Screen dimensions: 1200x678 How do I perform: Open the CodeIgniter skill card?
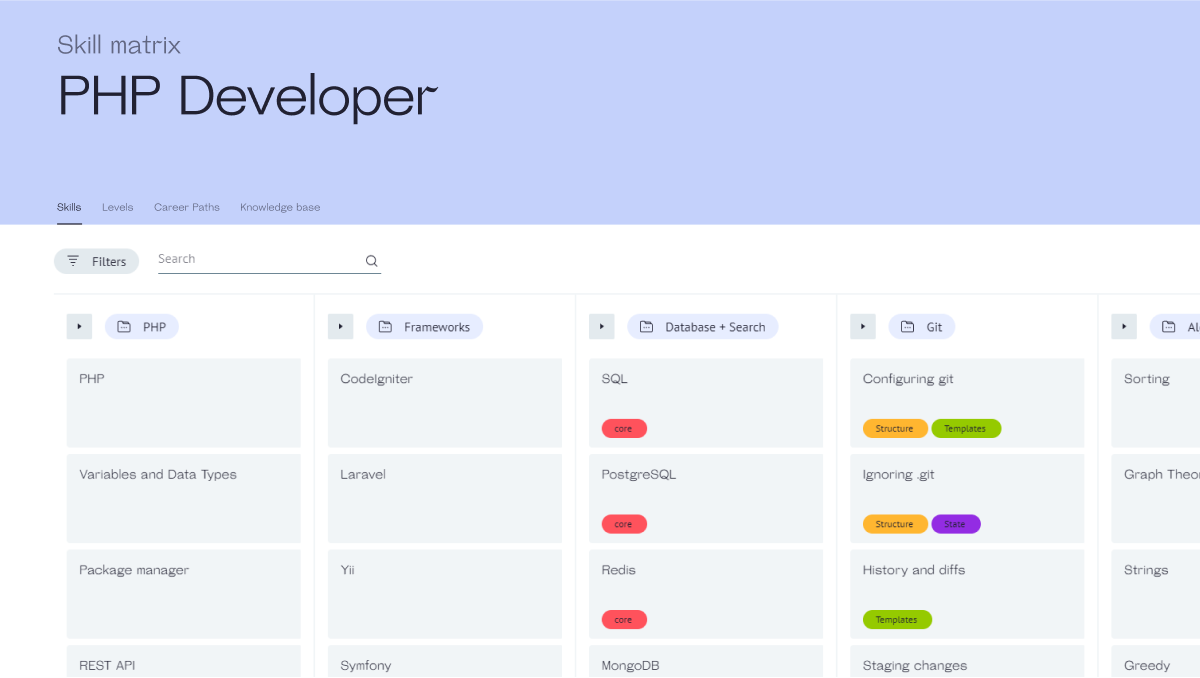point(445,403)
